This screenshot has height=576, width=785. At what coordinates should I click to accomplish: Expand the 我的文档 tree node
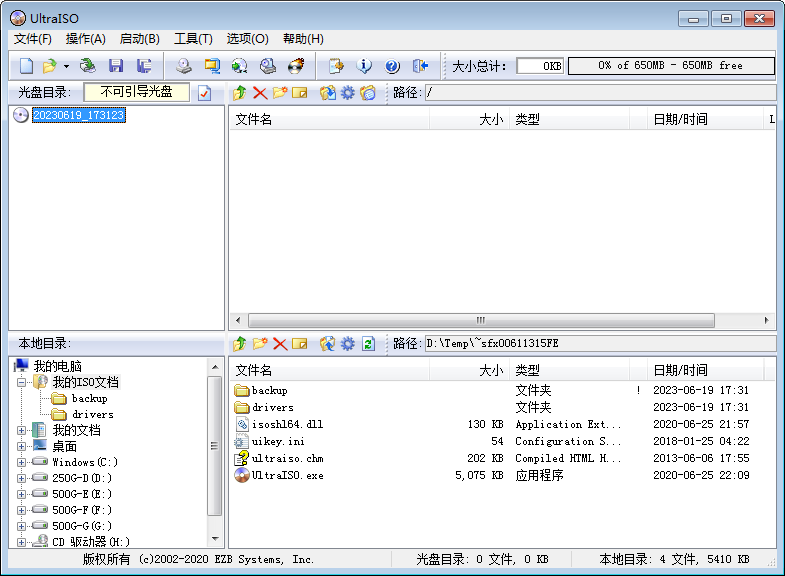point(22,430)
